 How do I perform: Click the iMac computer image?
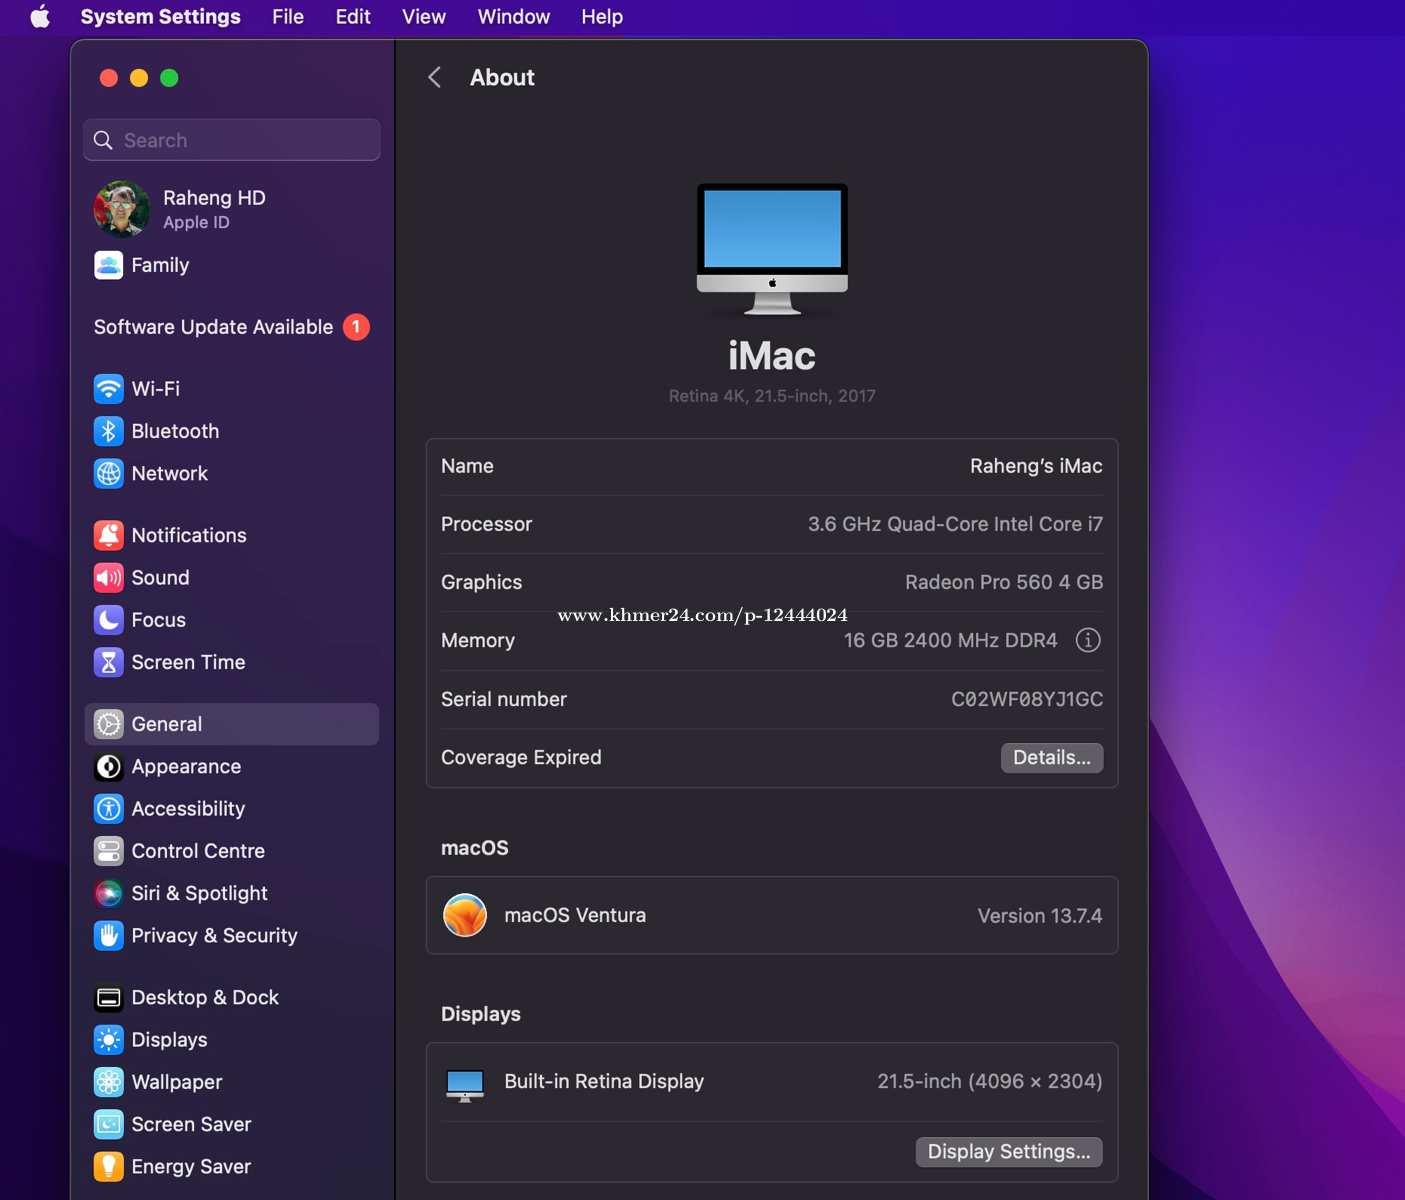[x=772, y=249]
